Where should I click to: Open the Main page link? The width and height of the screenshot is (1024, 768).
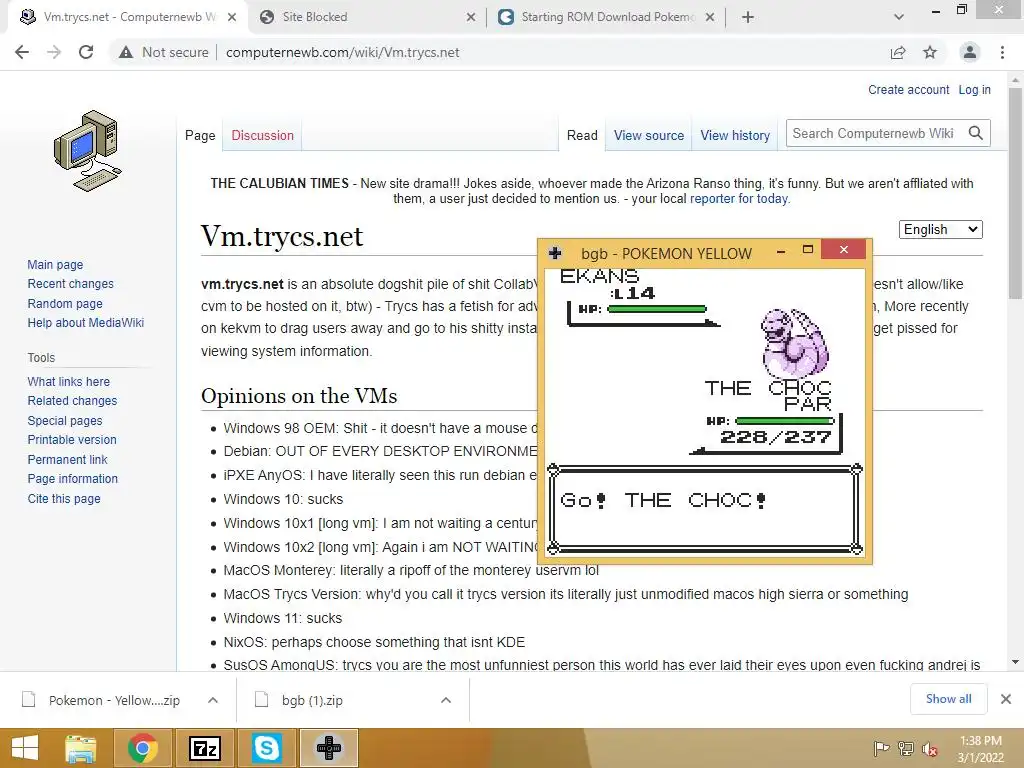click(x=55, y=264)
